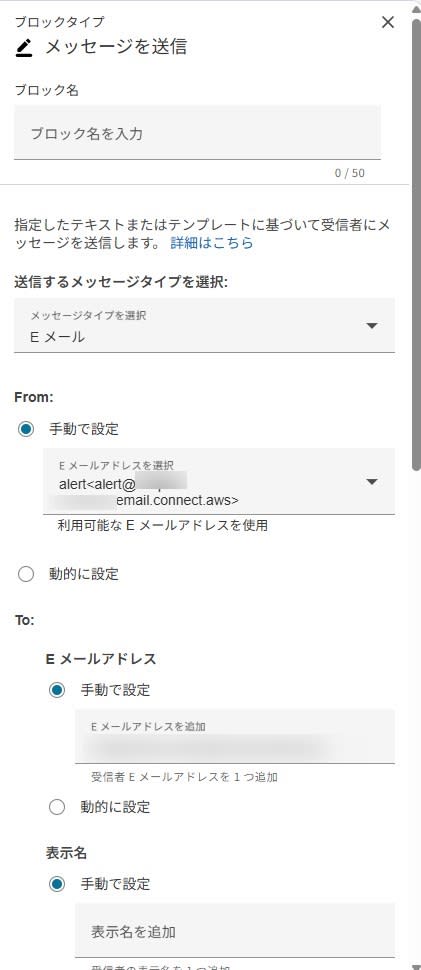Open the 詳細はこちら link
Viewport: 421px width, 970px height.
[x=212, y=242]
